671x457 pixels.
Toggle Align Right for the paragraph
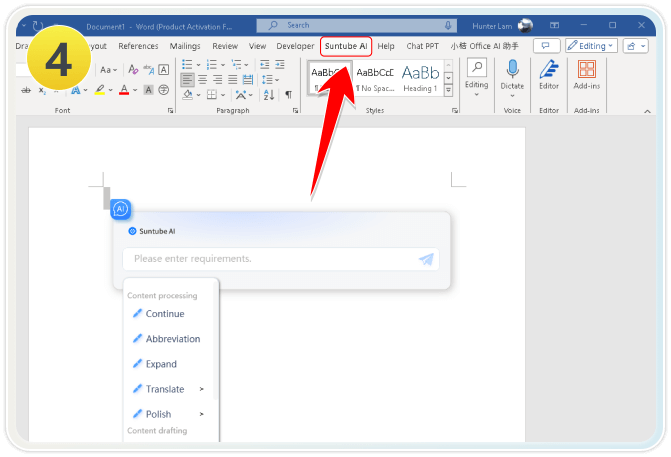[217, 80]
